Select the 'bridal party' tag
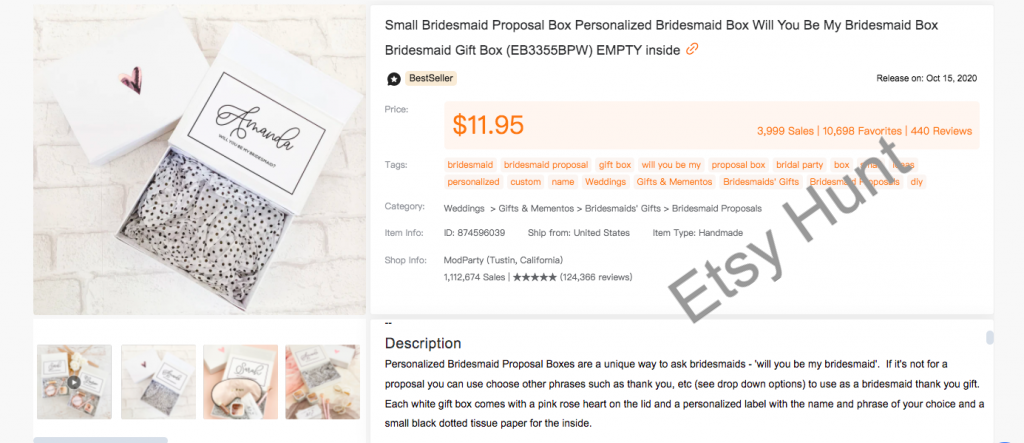 click(x=800, y=164)
